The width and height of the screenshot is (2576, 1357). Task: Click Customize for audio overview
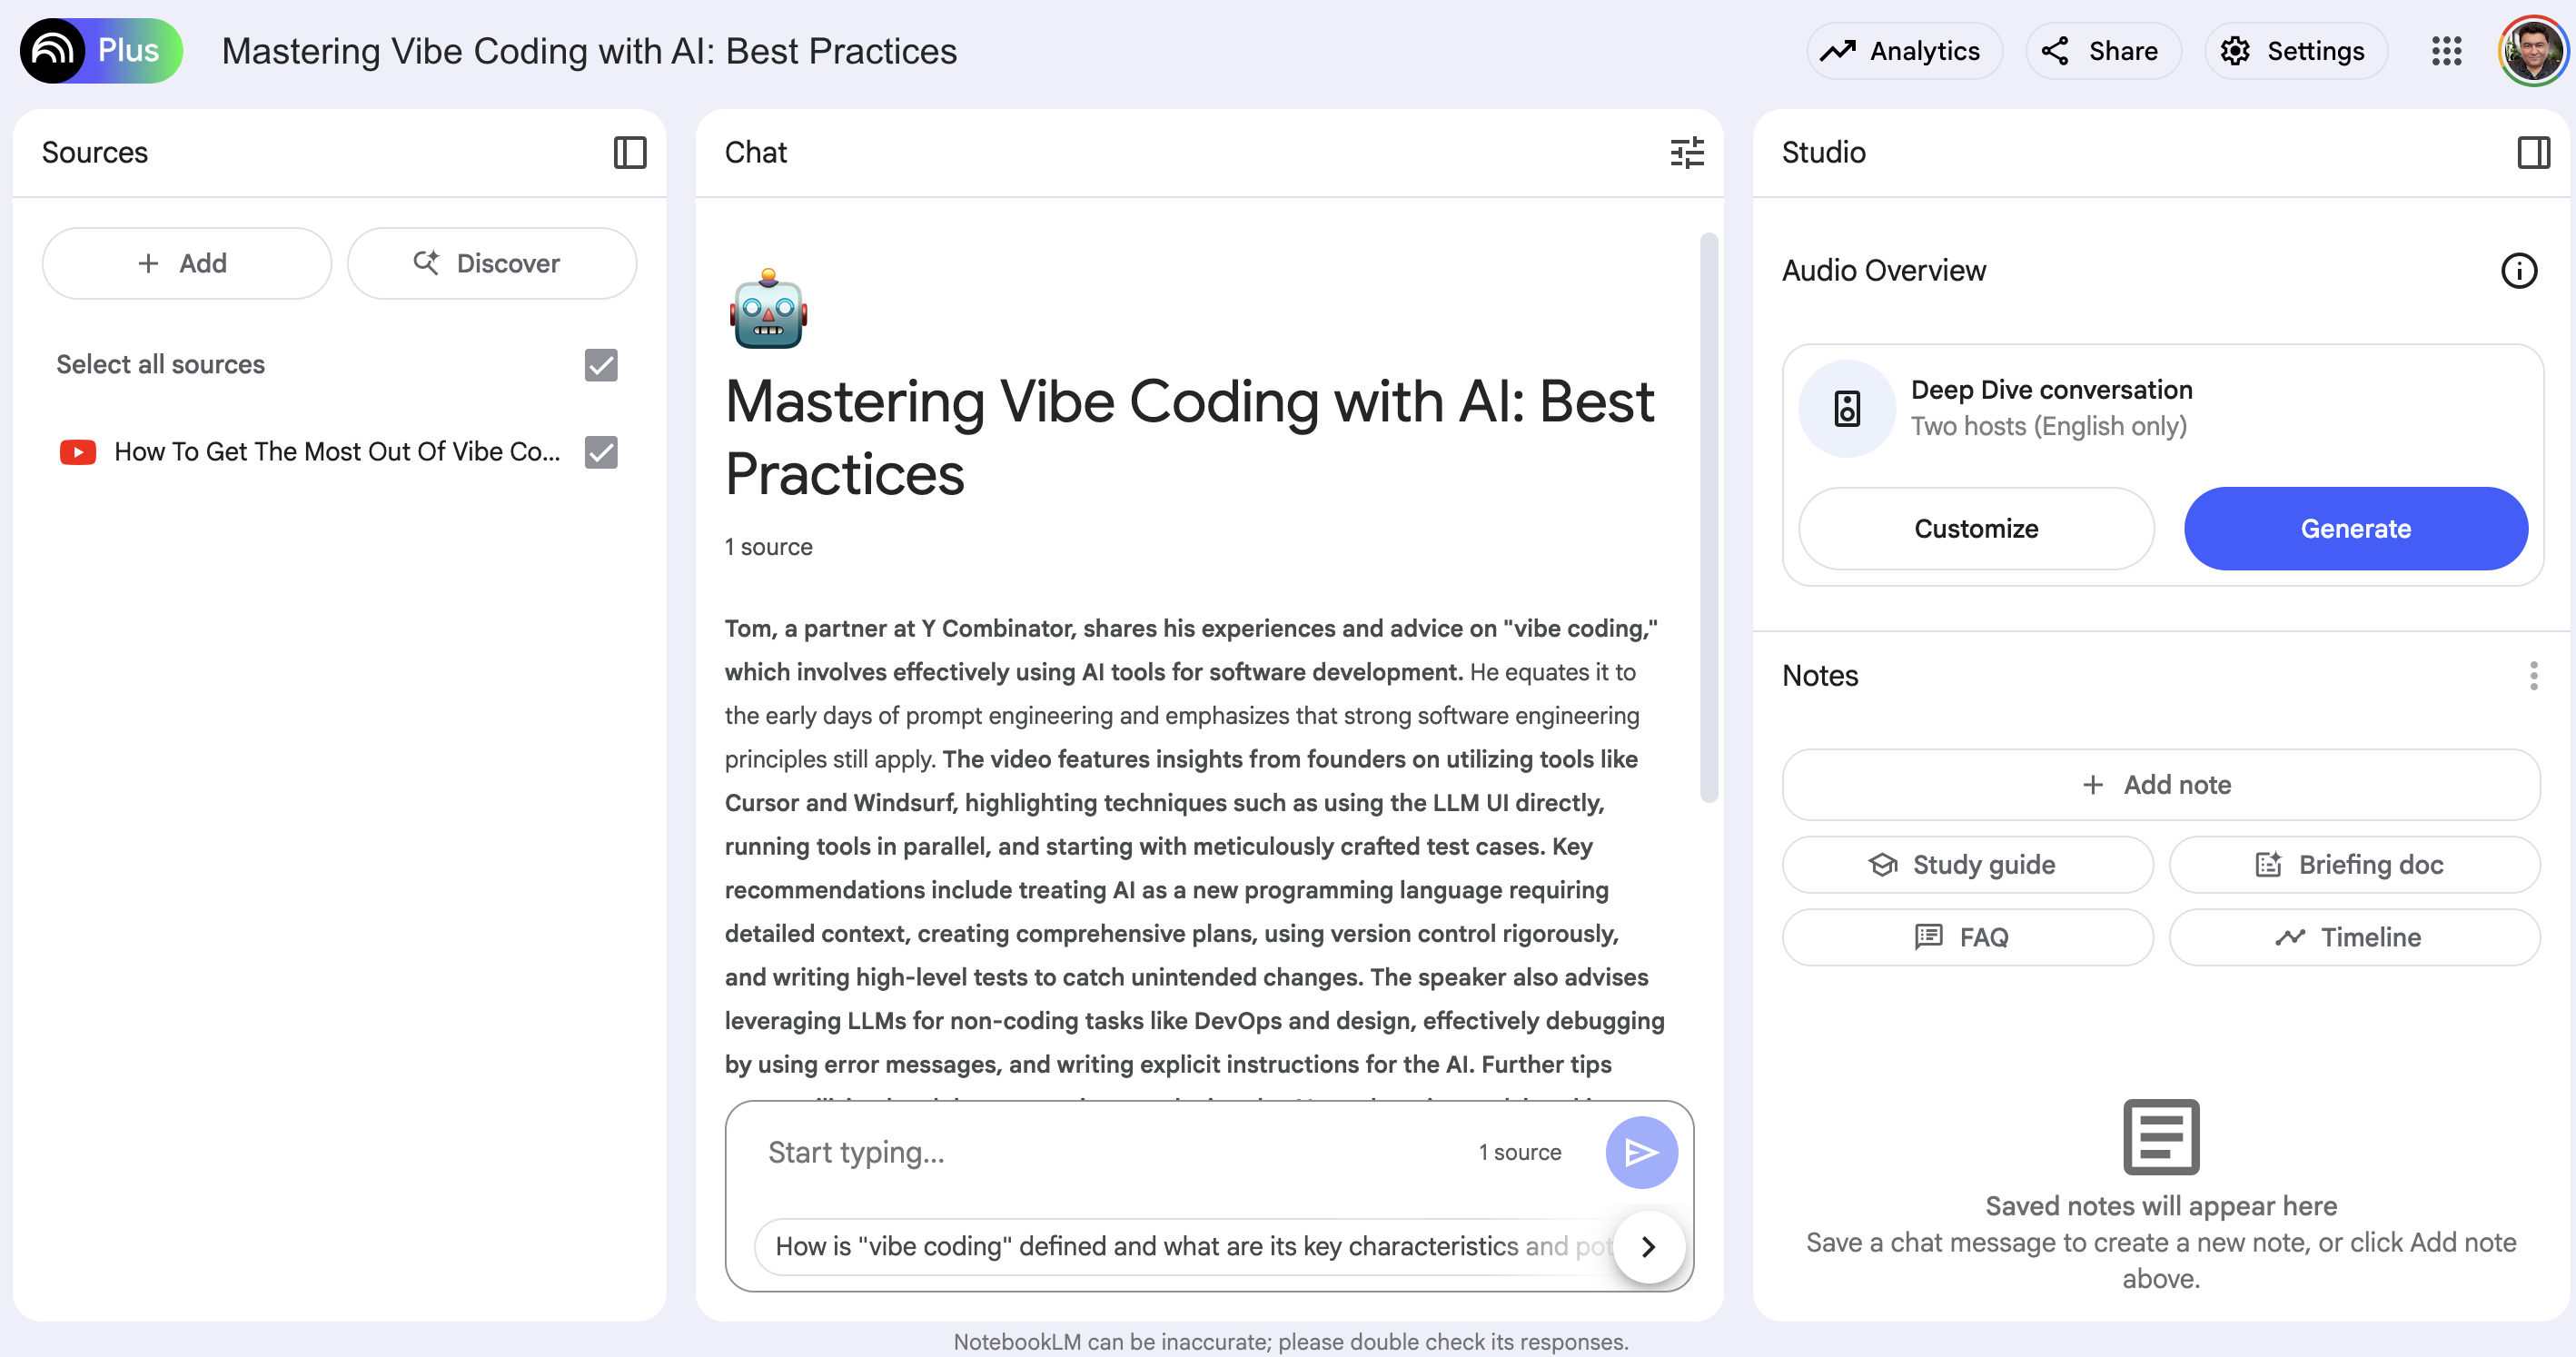[x=1975, y=528]
